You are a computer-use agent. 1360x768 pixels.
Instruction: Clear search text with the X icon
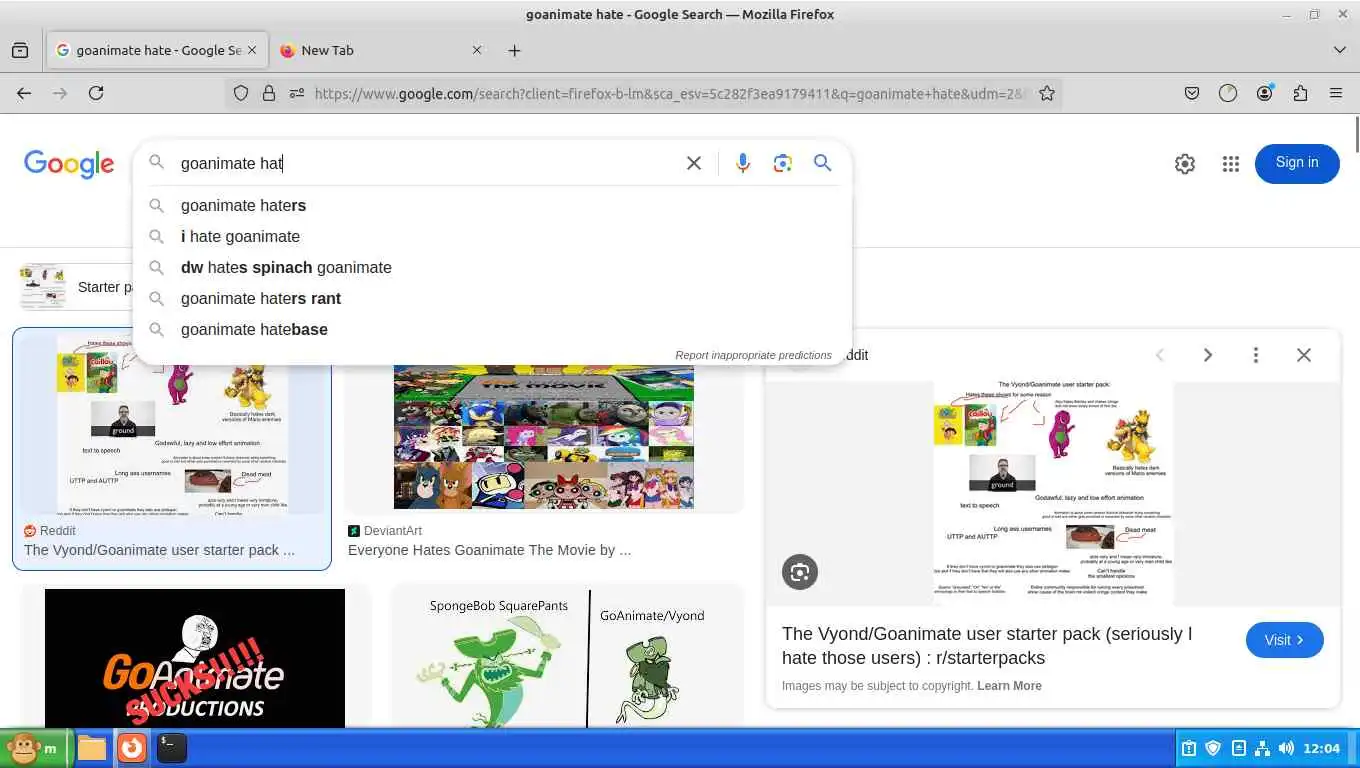[693, 163]
